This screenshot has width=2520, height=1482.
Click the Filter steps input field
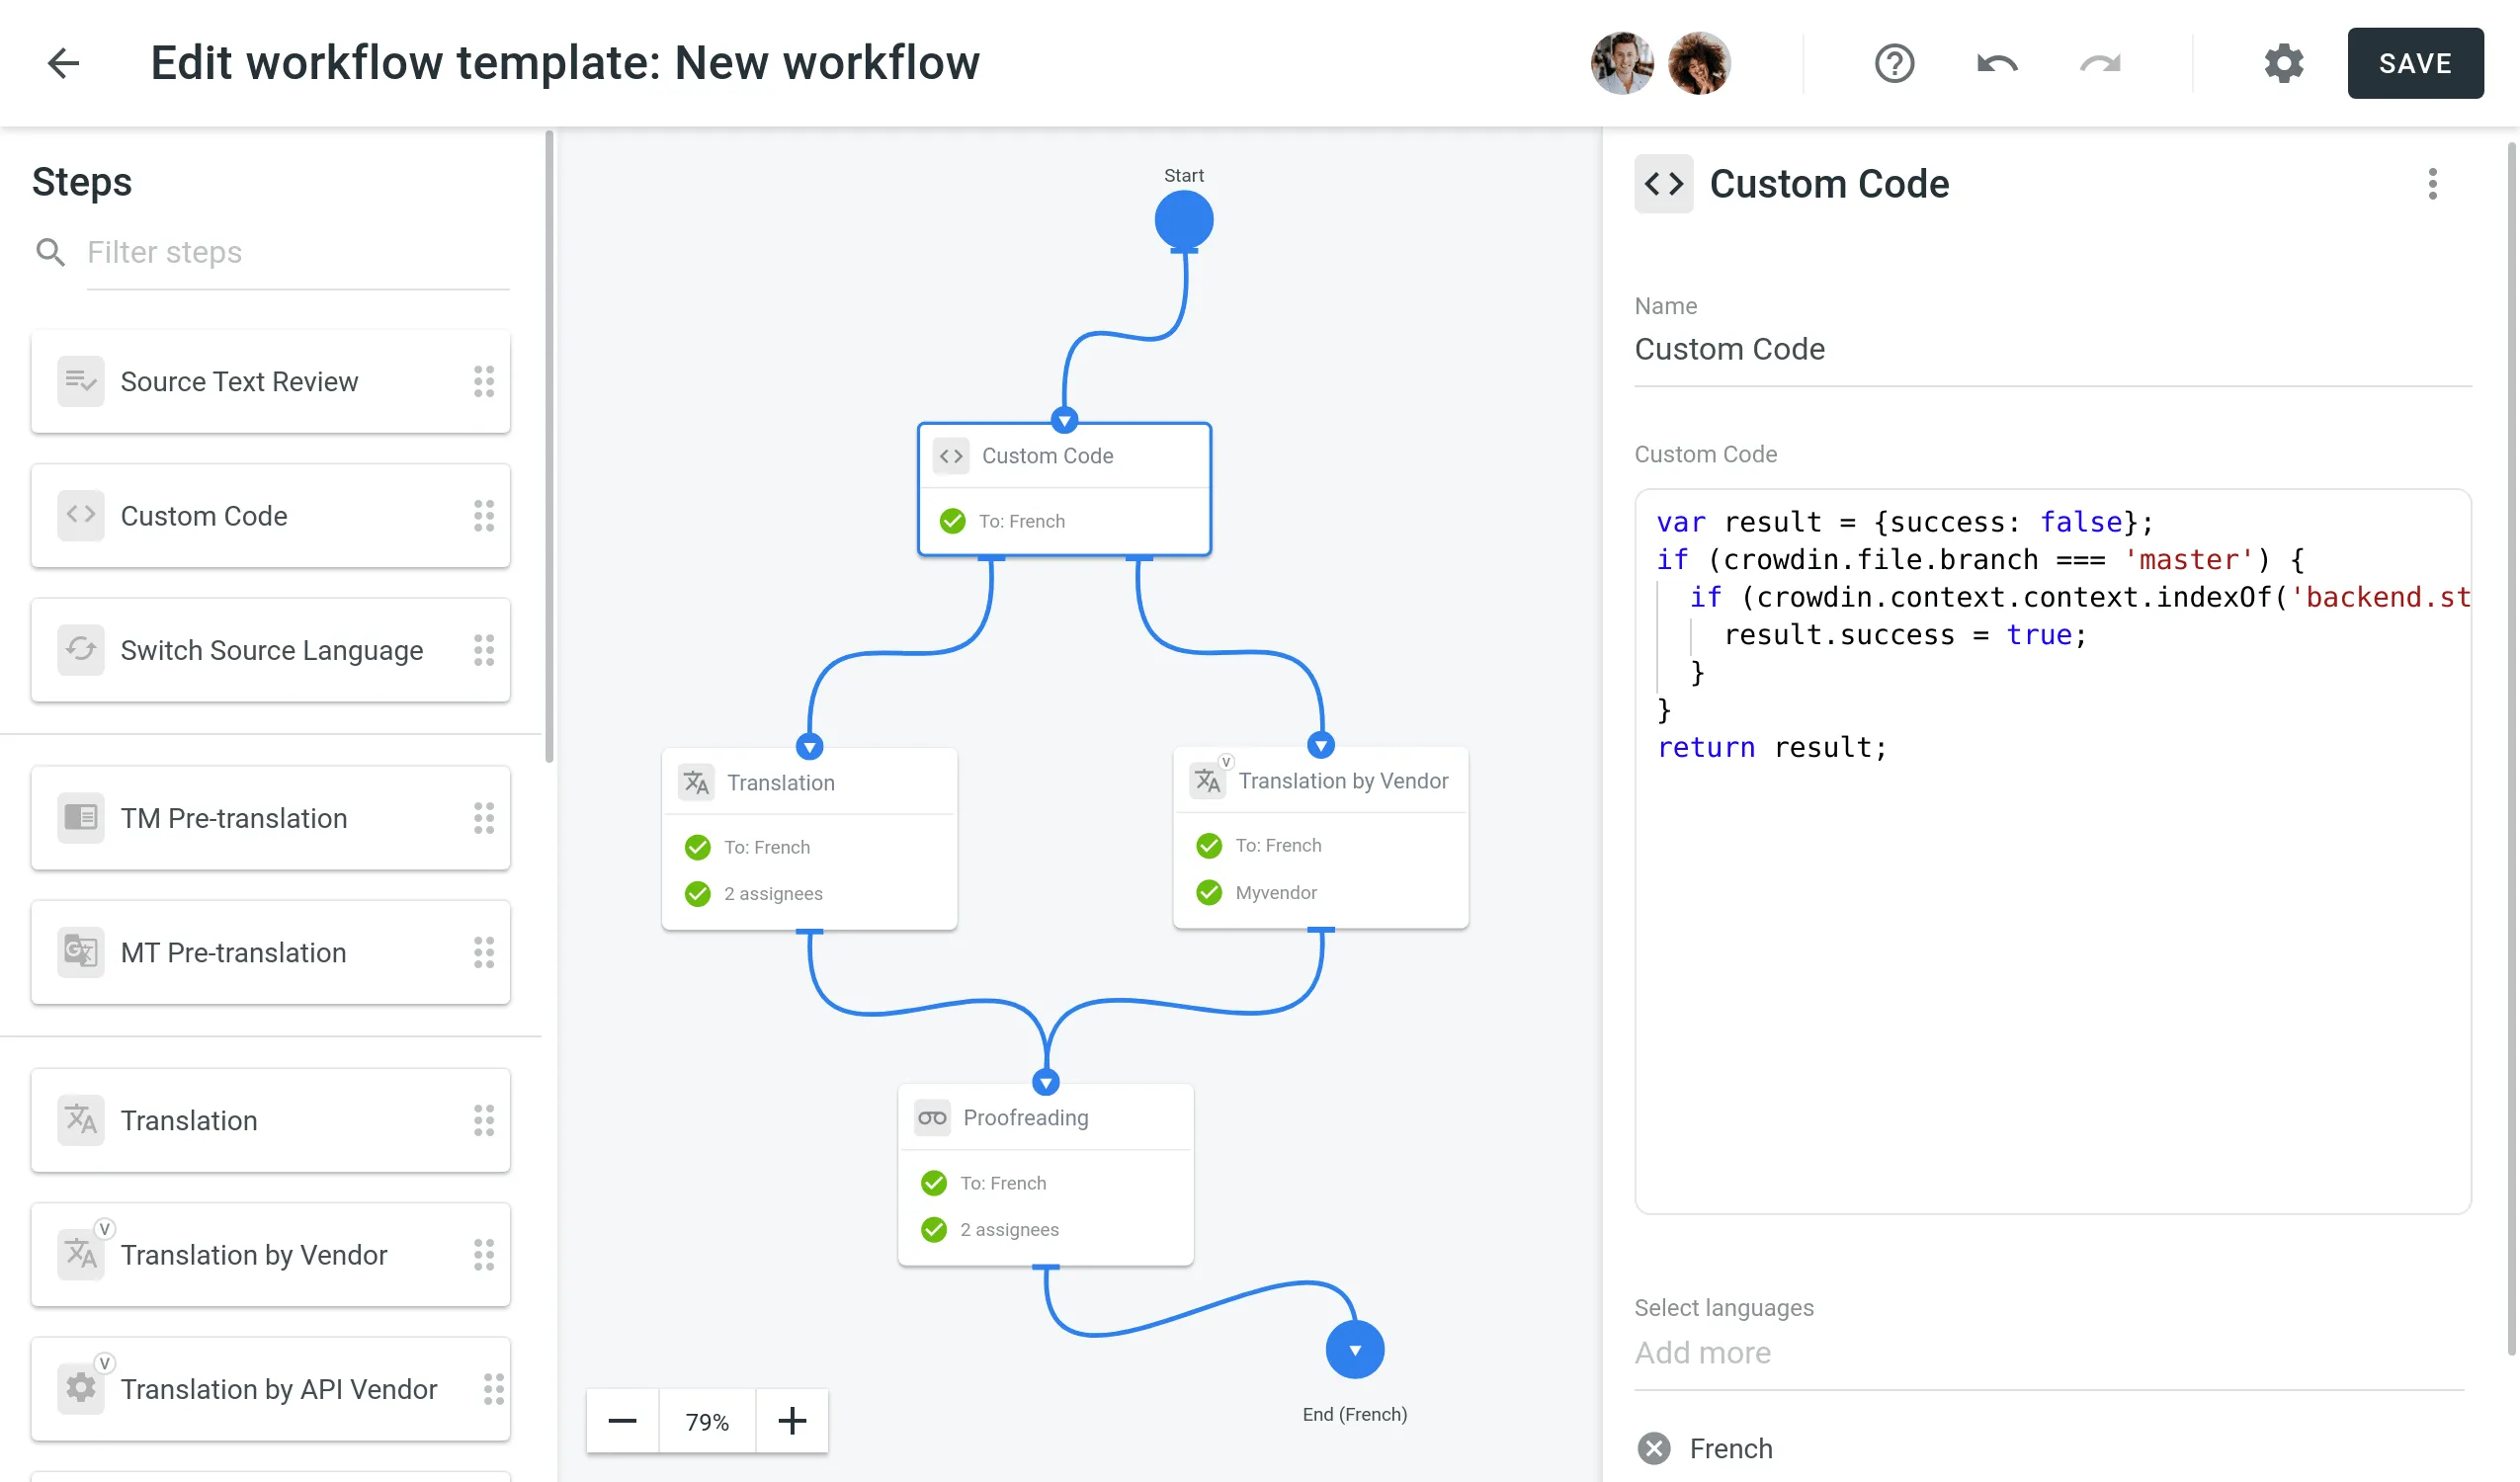pos(297,252)
